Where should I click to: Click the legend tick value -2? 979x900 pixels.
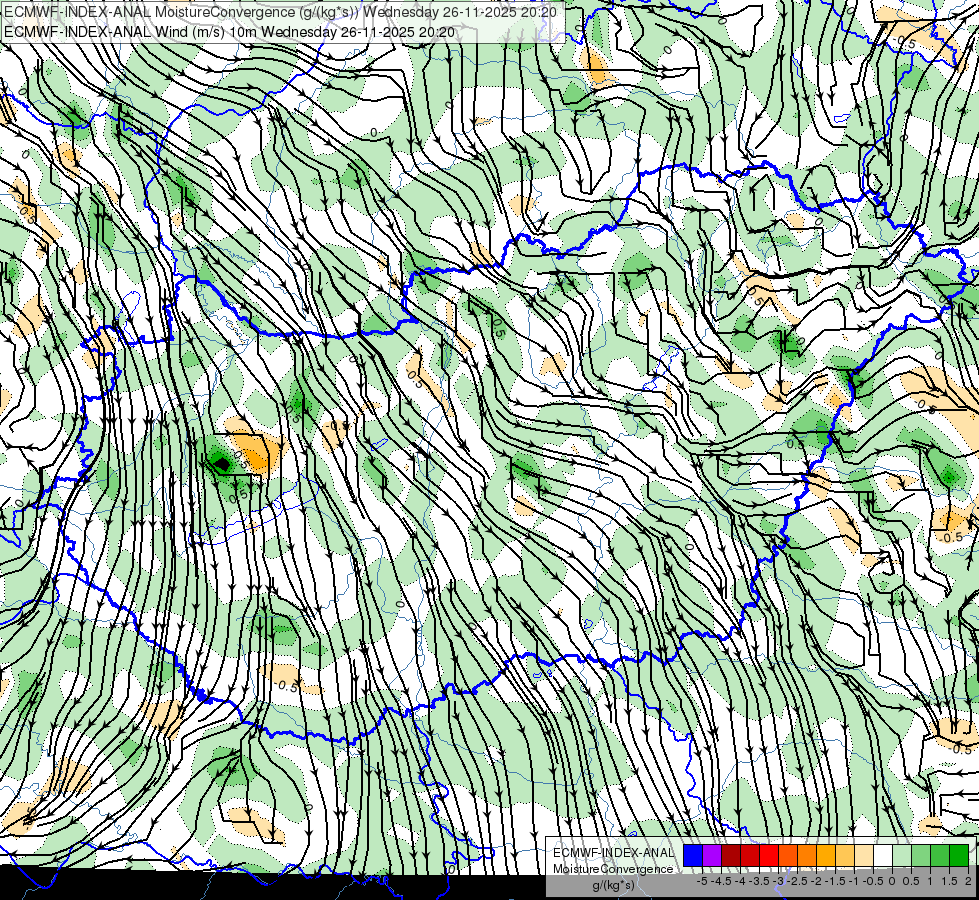click(816, 881)
